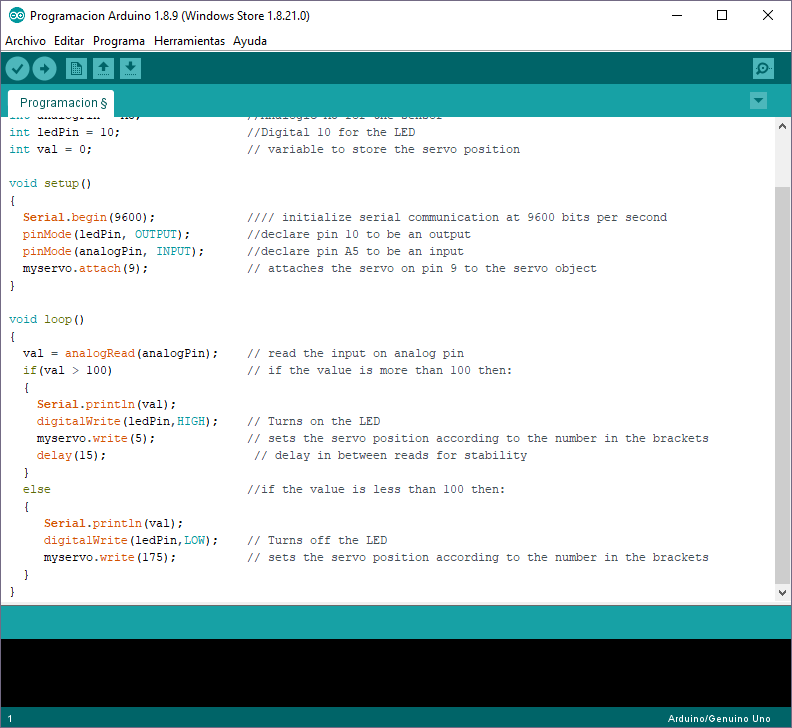Screen dimensions: 792x728
Task: Click 'digitalWrite(ledPin,HIGH);' statement
Action: [x=127, y=421]
